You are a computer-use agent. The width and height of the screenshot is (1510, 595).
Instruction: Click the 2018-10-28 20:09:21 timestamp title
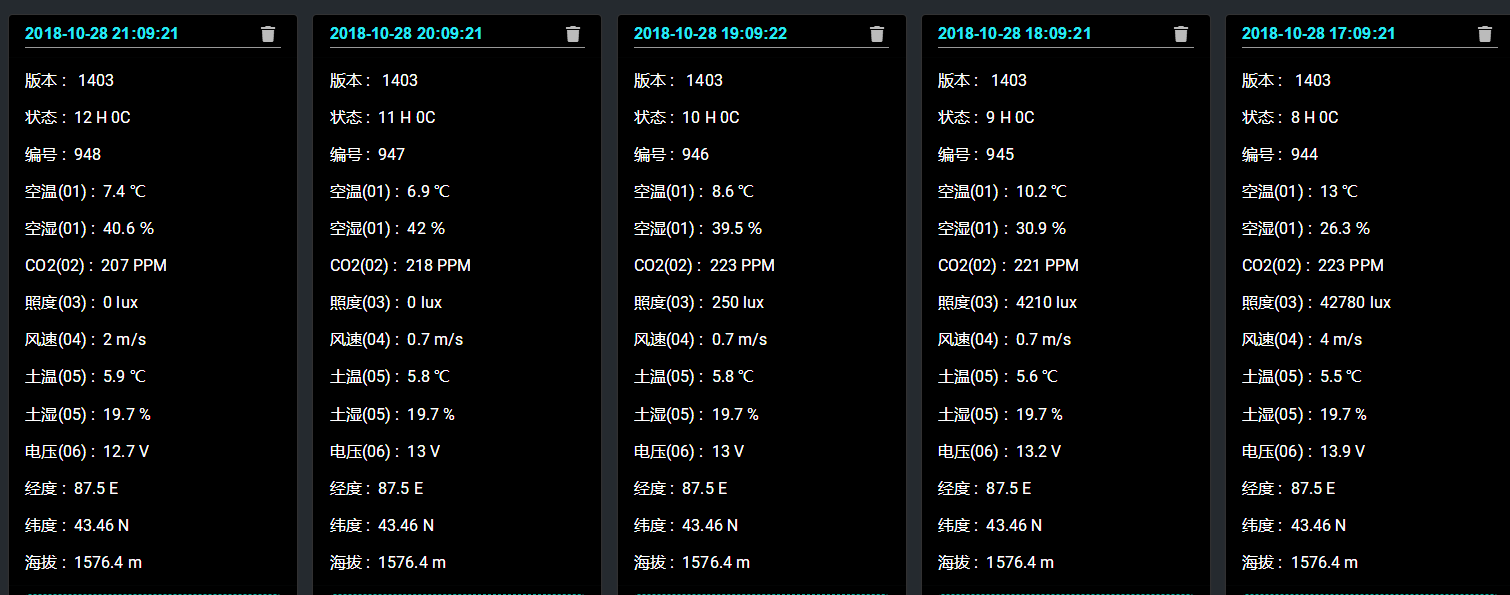pyautogui.click(x=406, y=33)
